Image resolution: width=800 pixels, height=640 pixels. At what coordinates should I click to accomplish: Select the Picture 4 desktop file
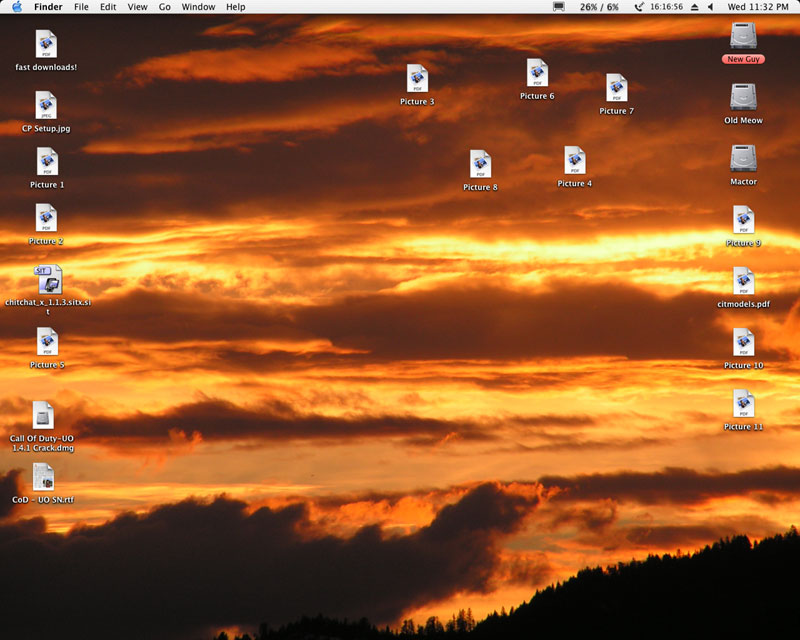click(574, 160)
